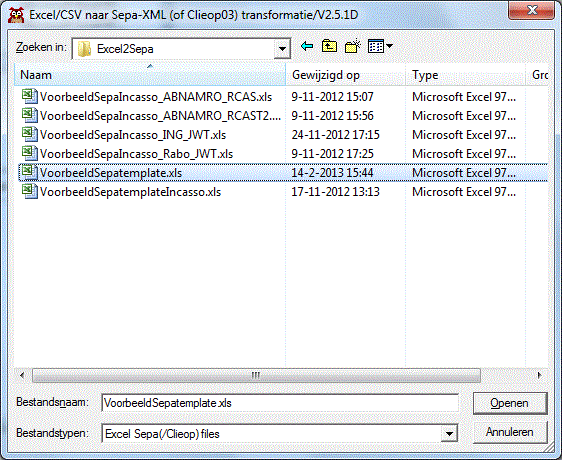Click the owl application icon in title bar

pos(16,15)
